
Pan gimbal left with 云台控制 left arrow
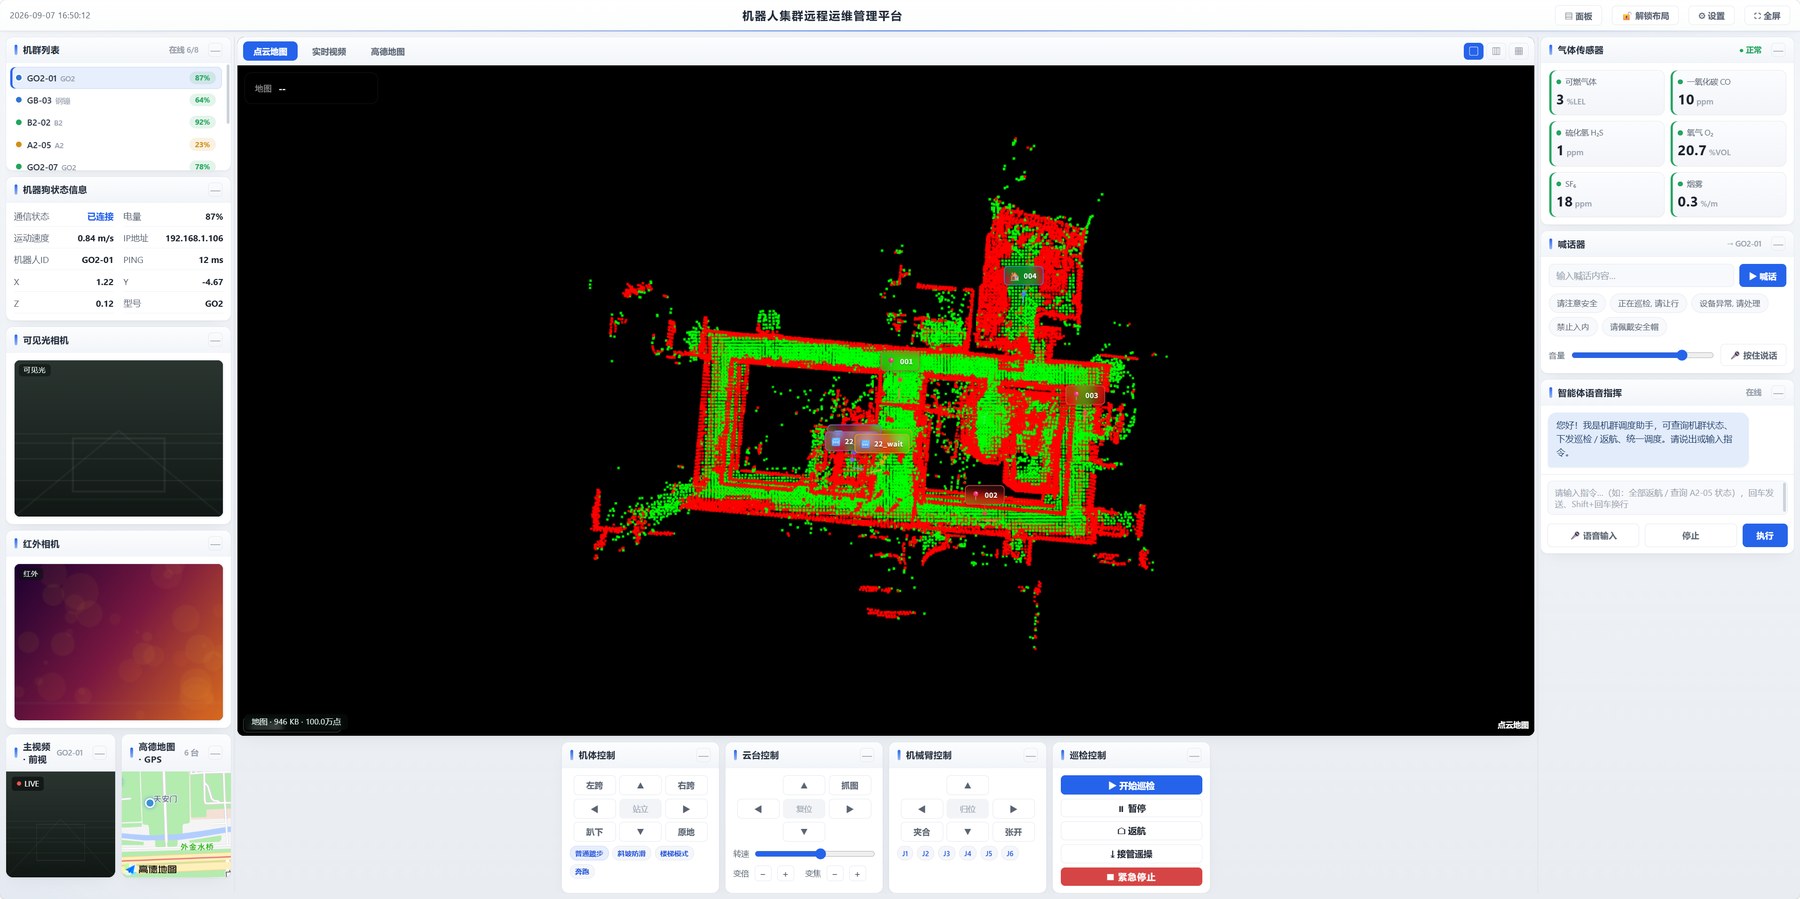coord(758,809)
